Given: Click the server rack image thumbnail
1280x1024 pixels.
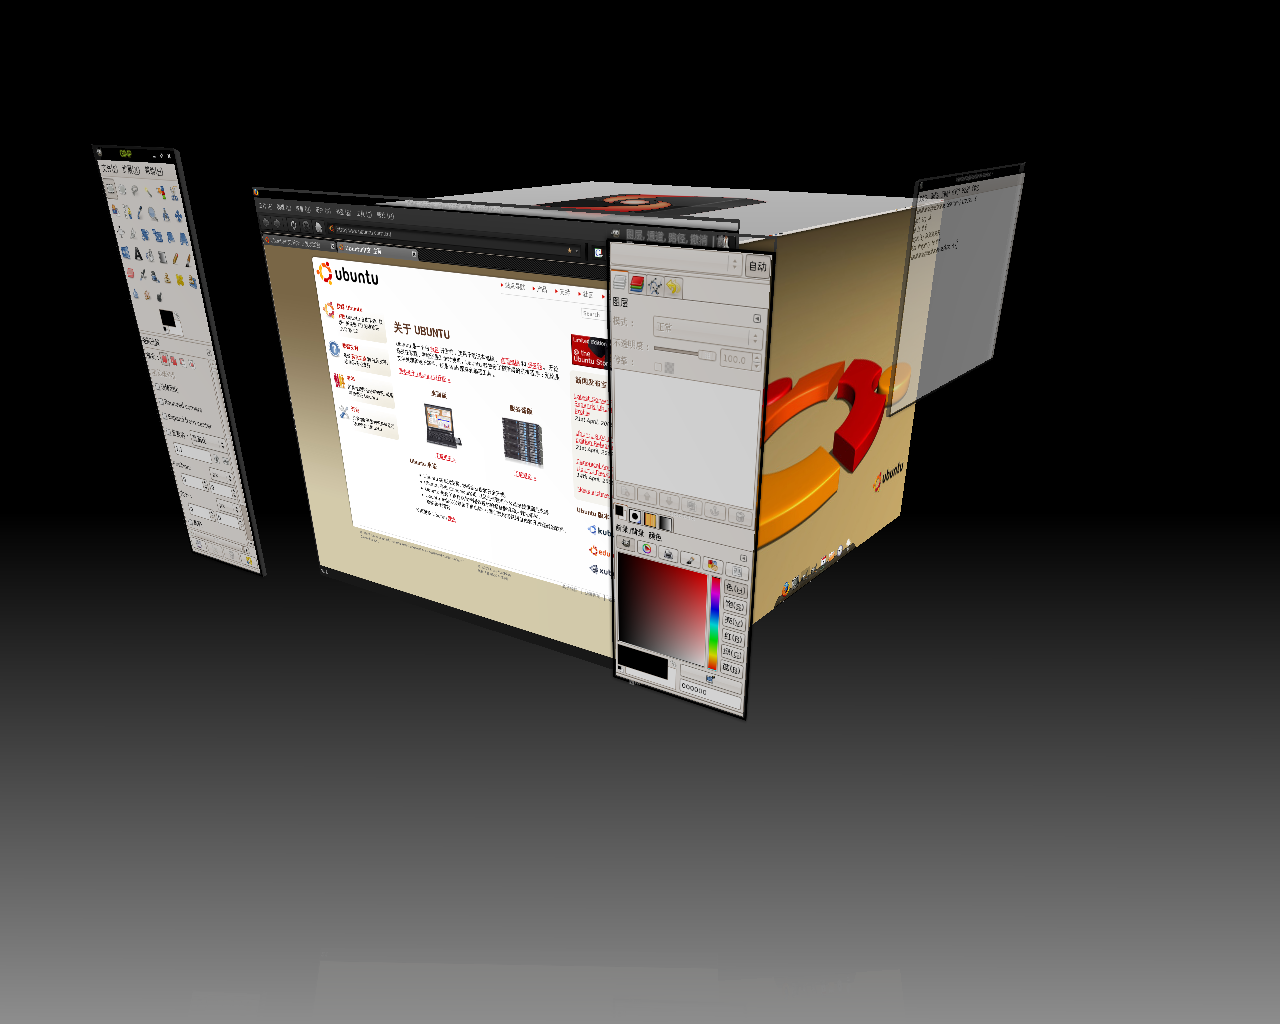Looking at the screenshot, I should coord(523,441).
